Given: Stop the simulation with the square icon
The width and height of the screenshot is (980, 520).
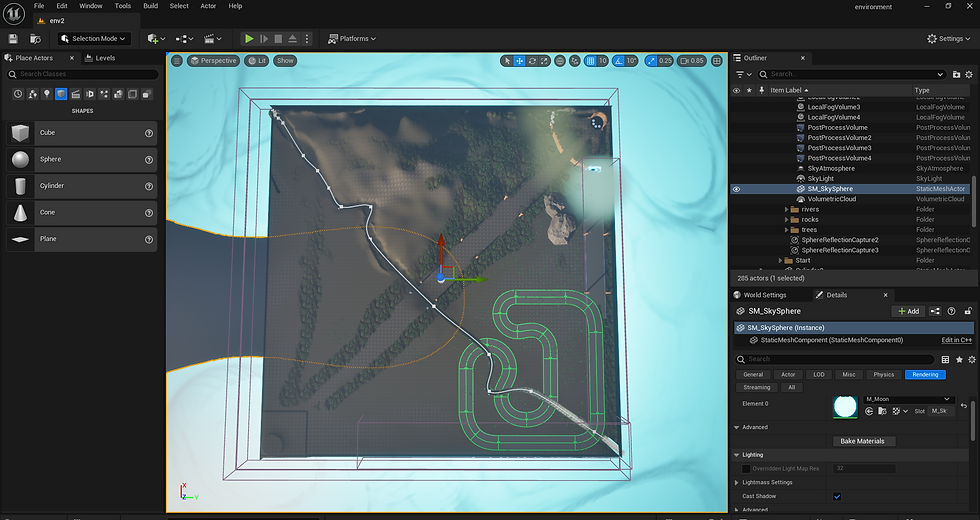Looking at the screenshot, I should pyautogui.click(x=278, y=39).
